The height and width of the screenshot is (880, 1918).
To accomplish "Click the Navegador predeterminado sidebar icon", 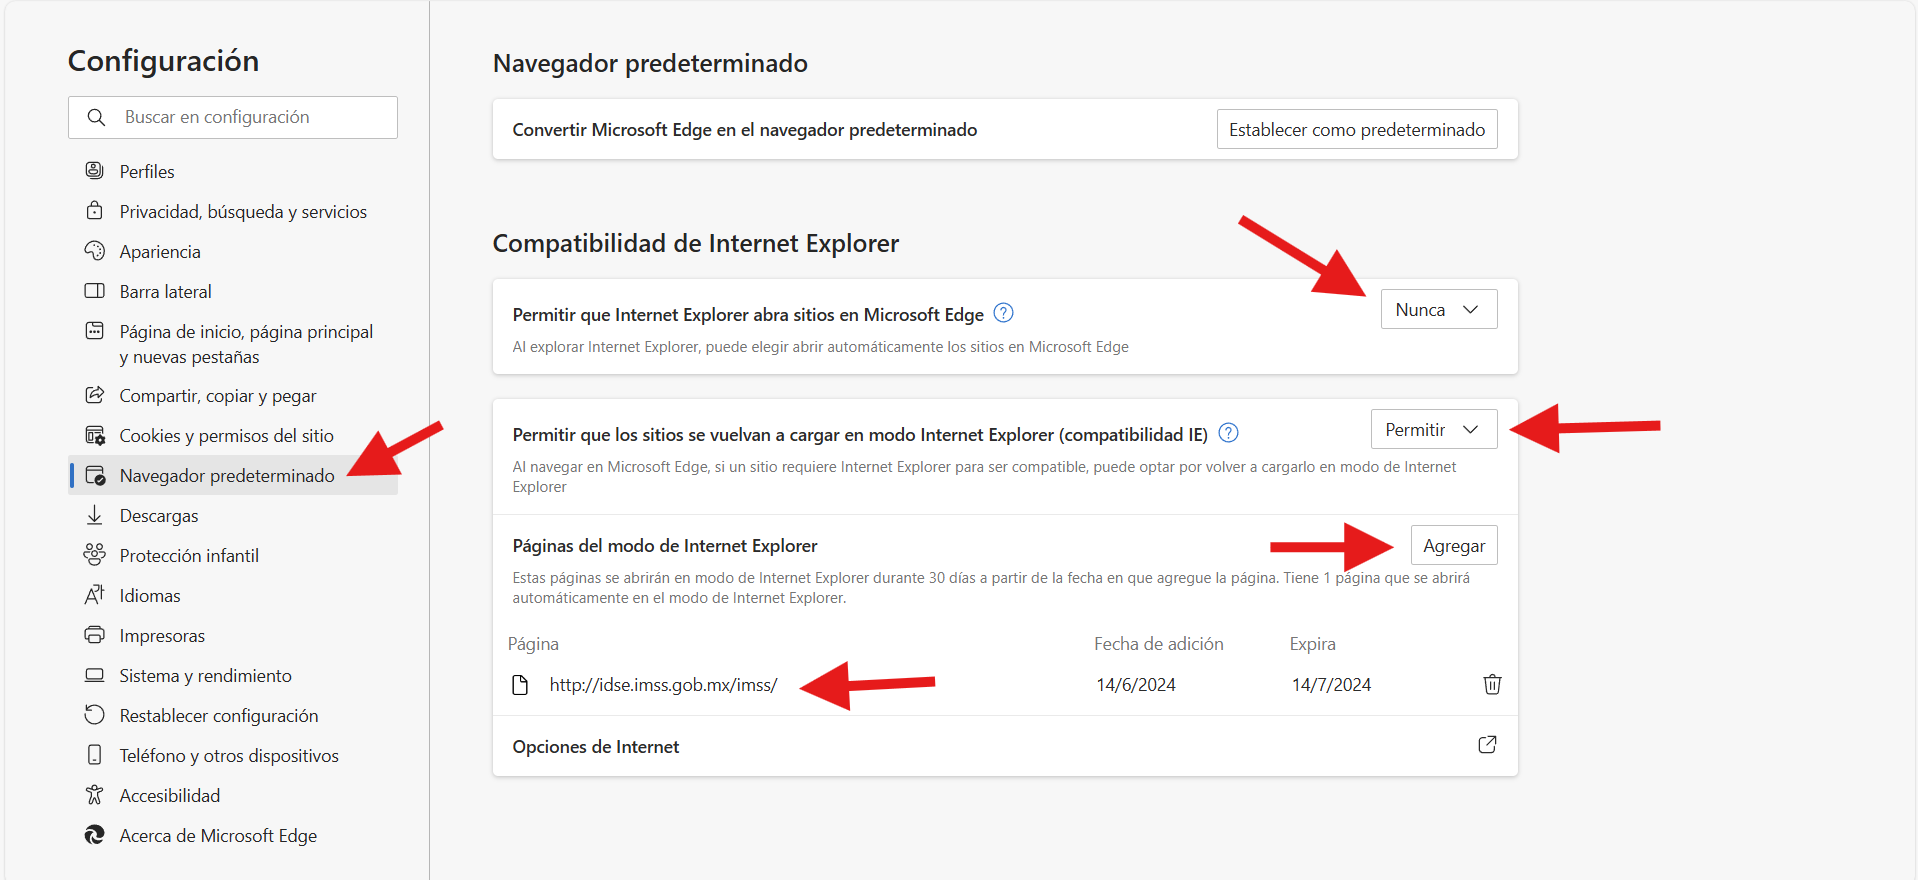I will (x=95, y=475).
